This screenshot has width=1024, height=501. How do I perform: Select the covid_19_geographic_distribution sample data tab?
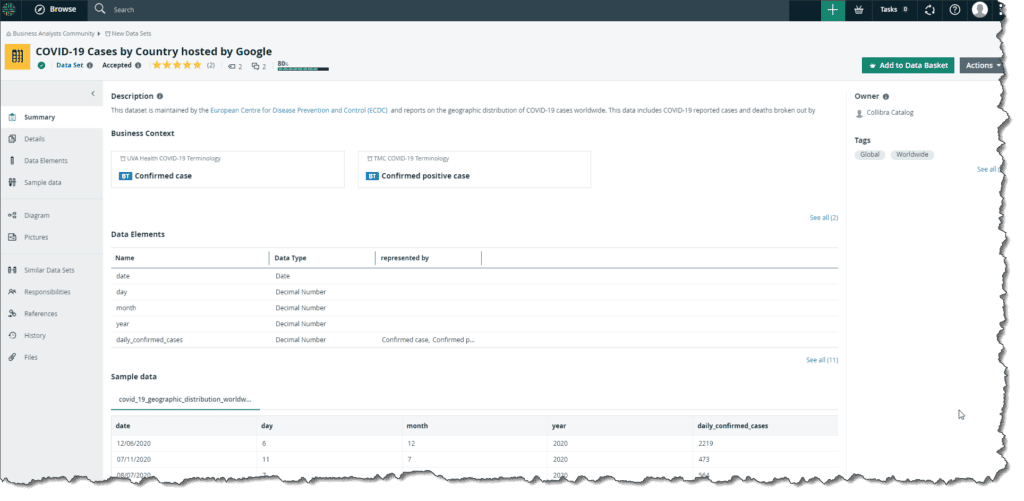[x=185, y=398]
